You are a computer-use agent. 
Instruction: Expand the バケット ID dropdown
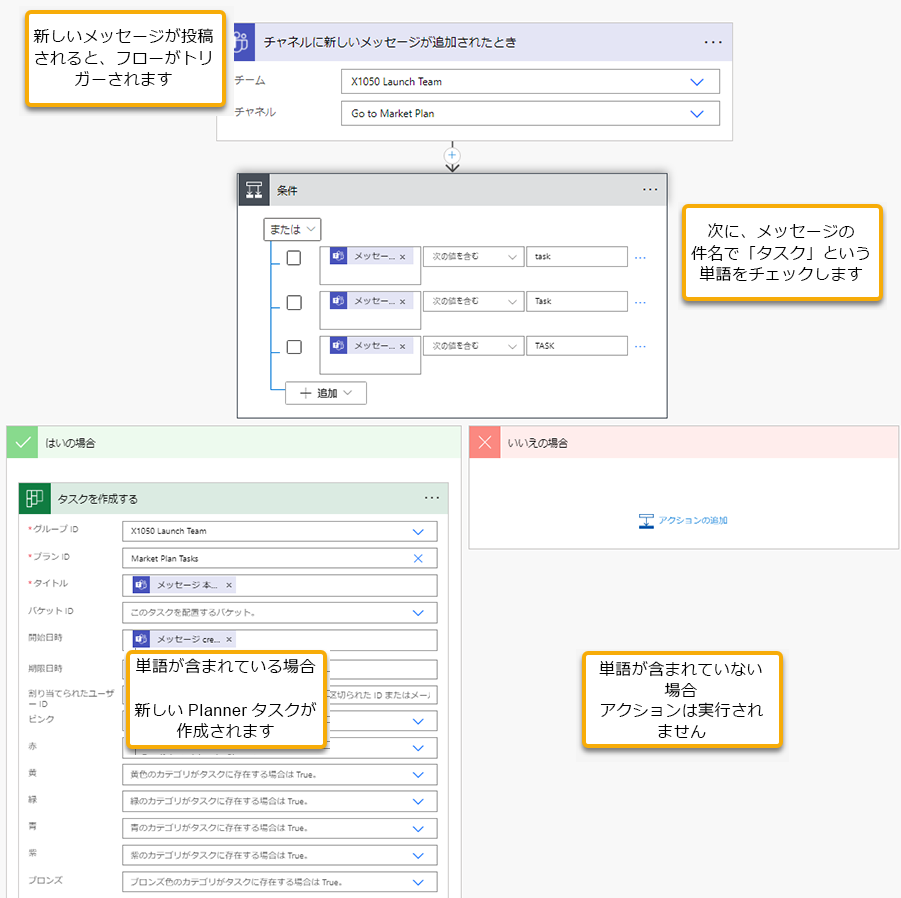(418, 612)
